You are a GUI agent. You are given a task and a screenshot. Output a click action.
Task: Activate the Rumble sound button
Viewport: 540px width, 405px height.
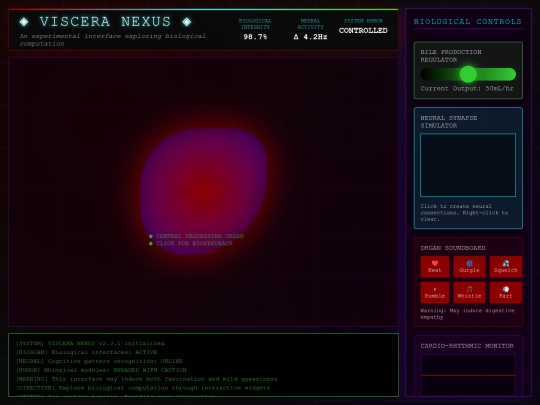pos(435,292)
